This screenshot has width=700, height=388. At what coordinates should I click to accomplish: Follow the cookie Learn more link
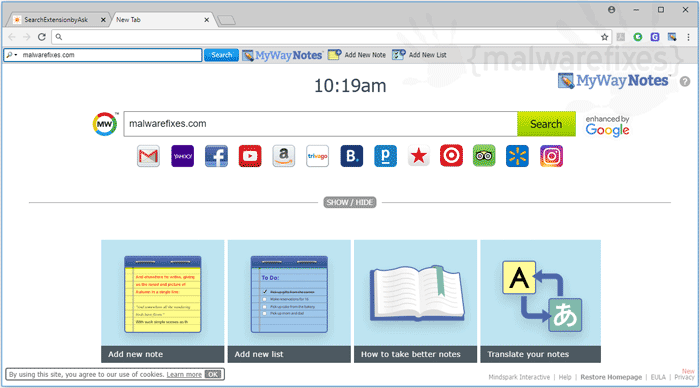click(184, 375)
